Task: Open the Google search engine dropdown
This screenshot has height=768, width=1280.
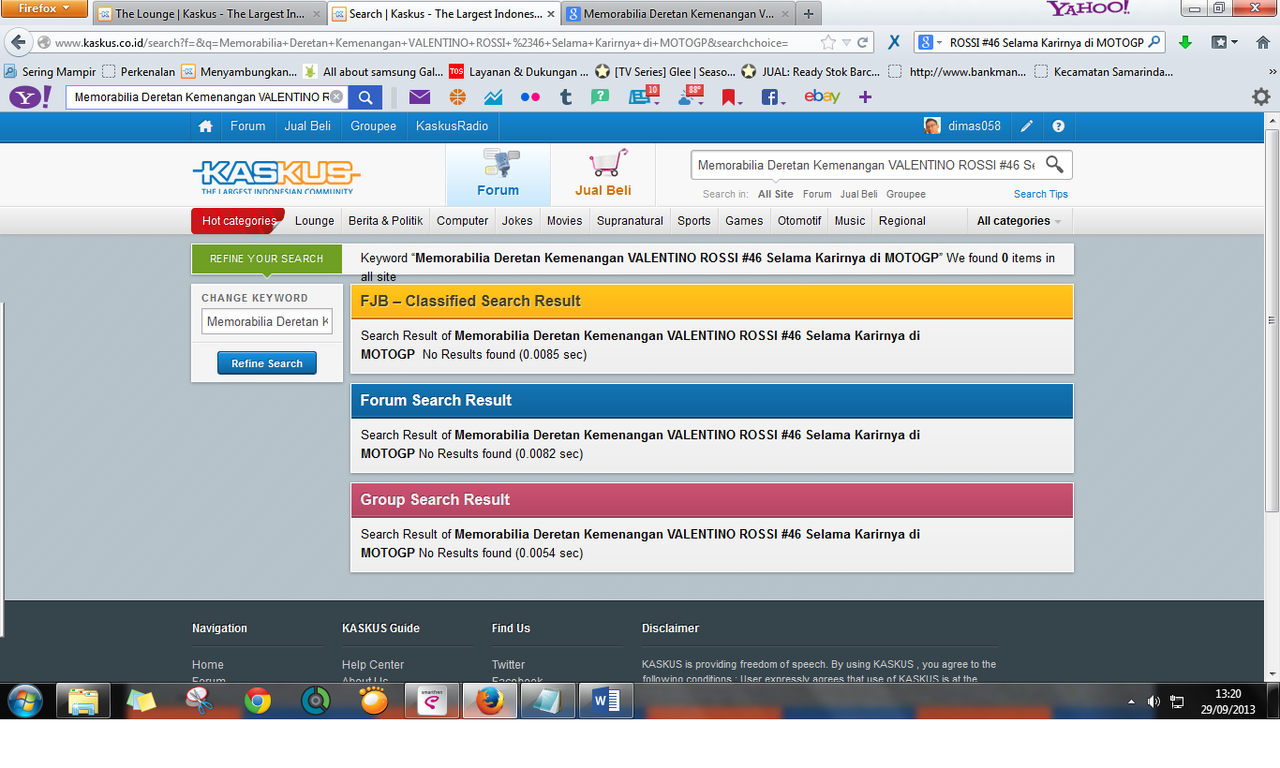Action: tap(929, 42)
